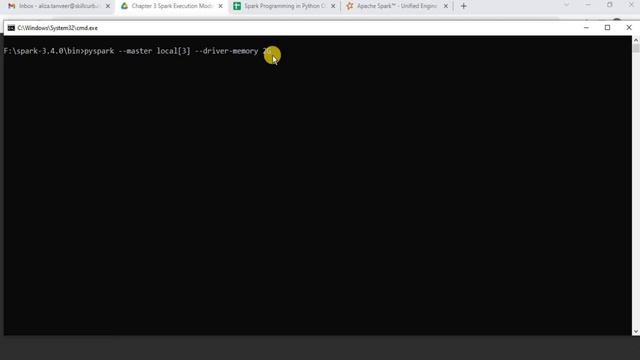Maximize the cmd.exe window
The height and width of the screenshot is (360, 640).
click(607, 28)
